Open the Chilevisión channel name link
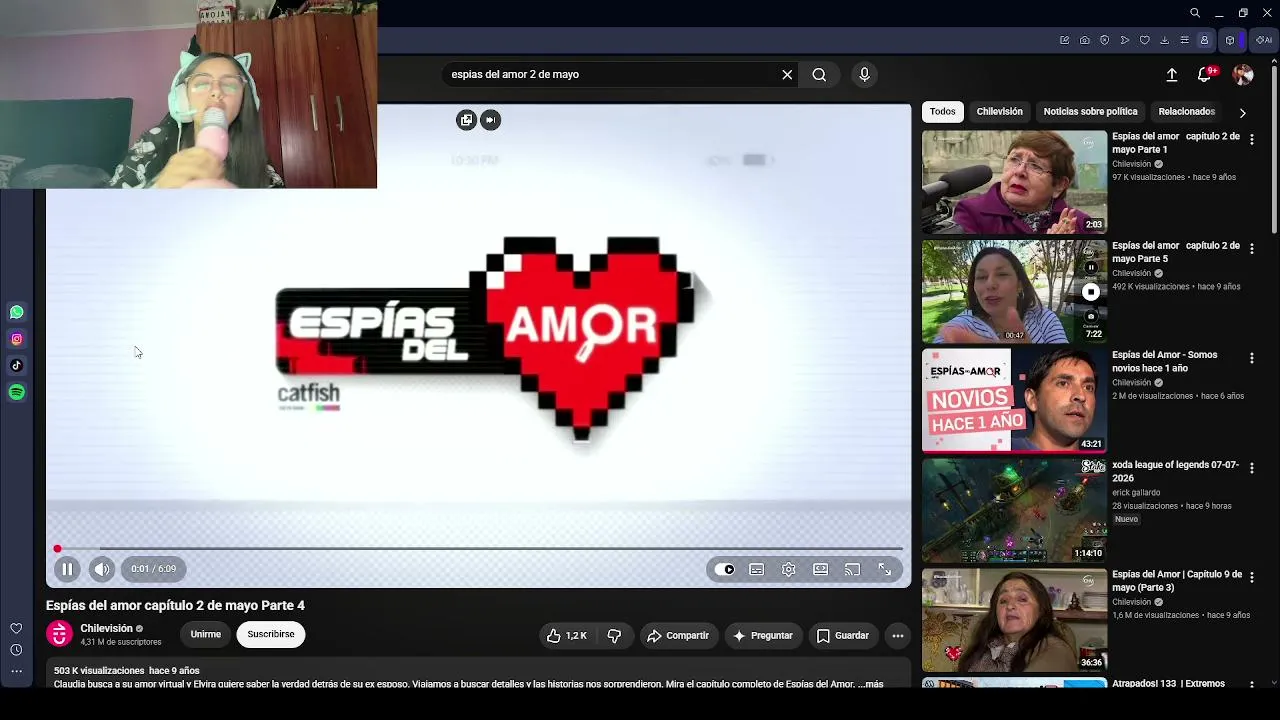The image size is (1280, 720). (x=106, y=628)
